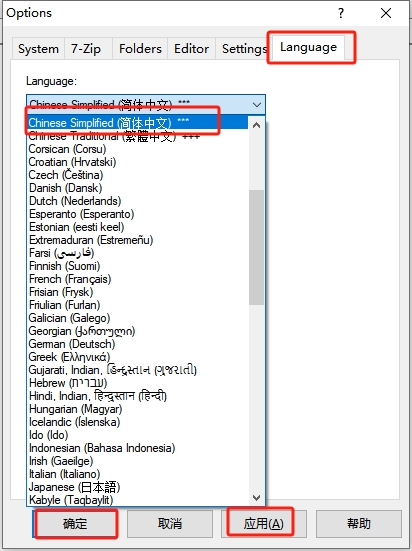Collapse the Language combo box arrow
The width and height of the screenshot is (412, 551).
tap(257, 105)
